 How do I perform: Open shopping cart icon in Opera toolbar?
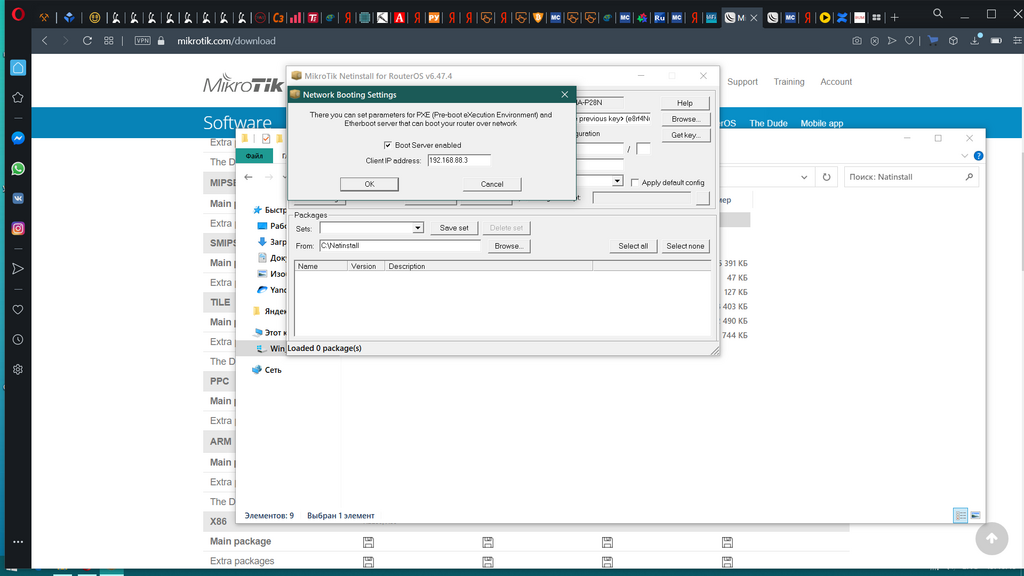pyautogui.click(x=933, y=40)
